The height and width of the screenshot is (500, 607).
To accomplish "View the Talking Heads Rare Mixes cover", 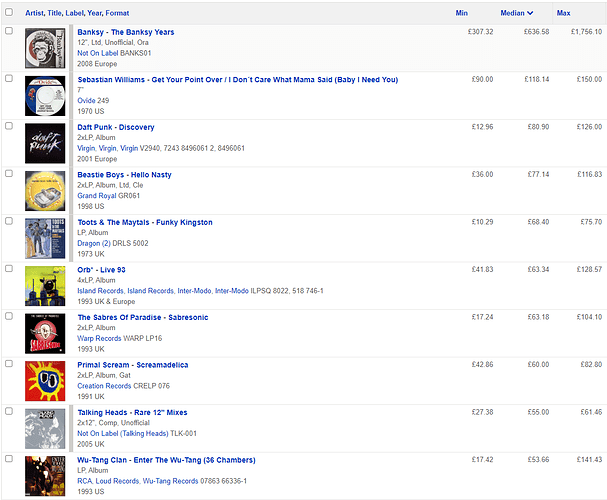I will pyautogui.click(x=45, y=428).
